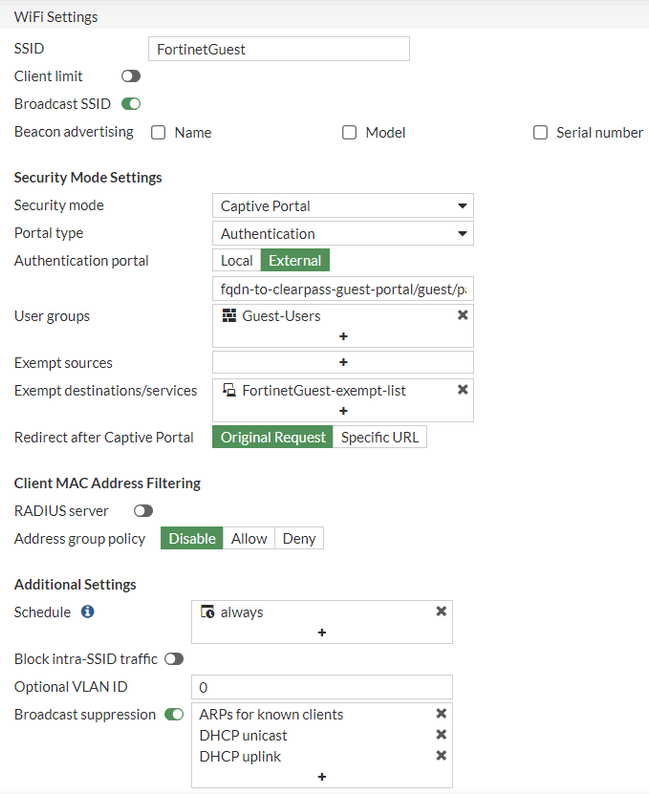Remove the always schedule entry

point(441,611)
